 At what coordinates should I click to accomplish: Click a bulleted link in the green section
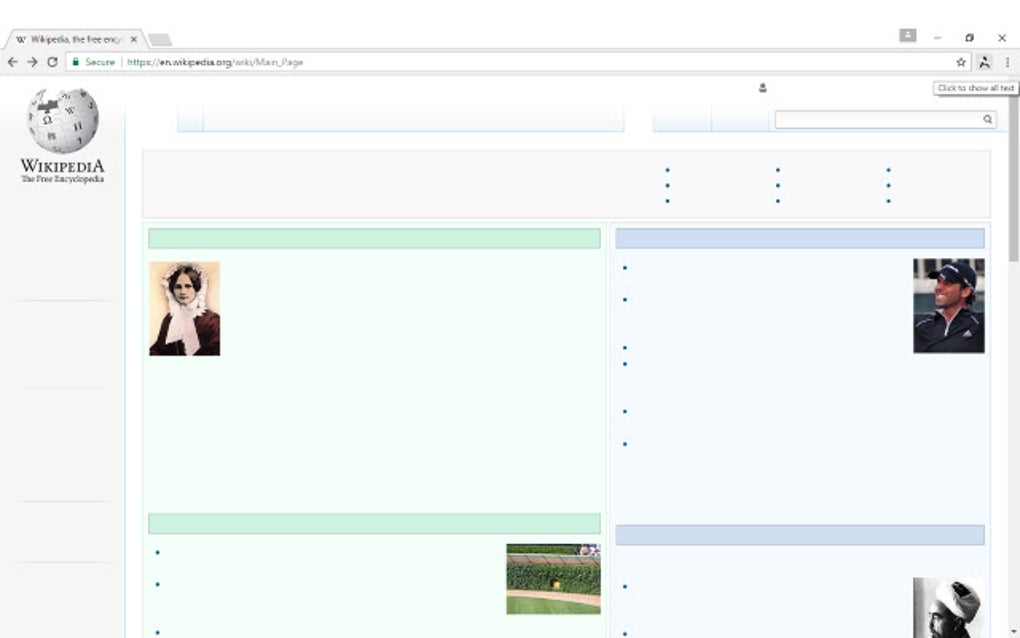pyautogui.click(x=158, y=551)
